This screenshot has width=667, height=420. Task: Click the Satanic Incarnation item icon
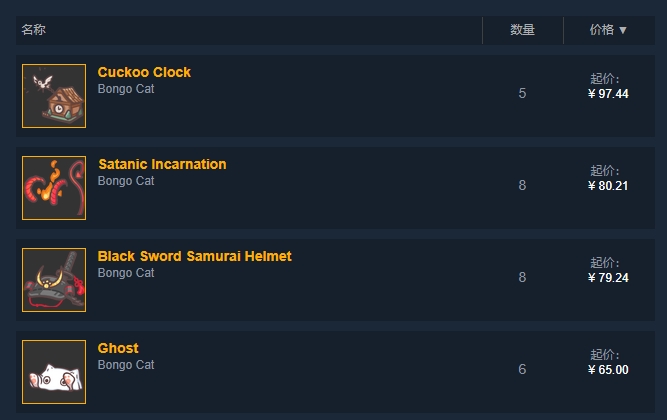pos(54,188)
